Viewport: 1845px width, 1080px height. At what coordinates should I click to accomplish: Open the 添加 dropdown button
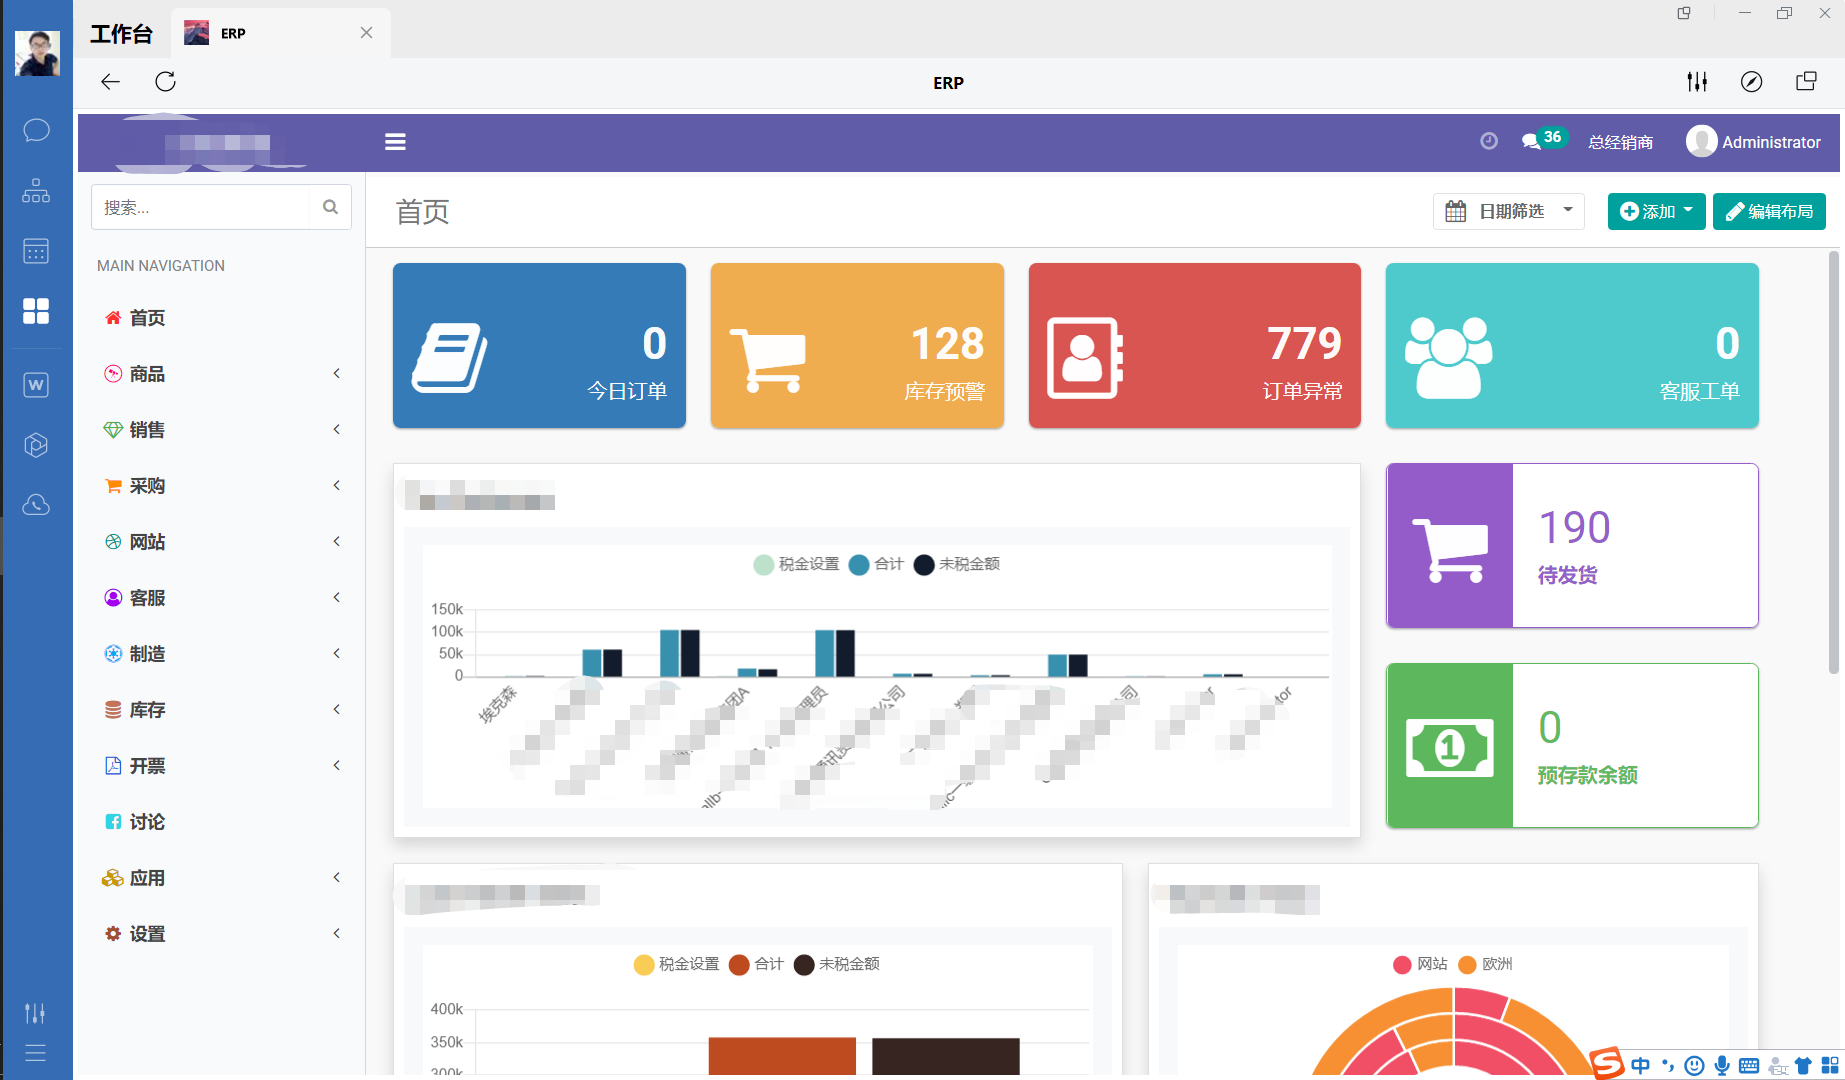point(1656,211)
